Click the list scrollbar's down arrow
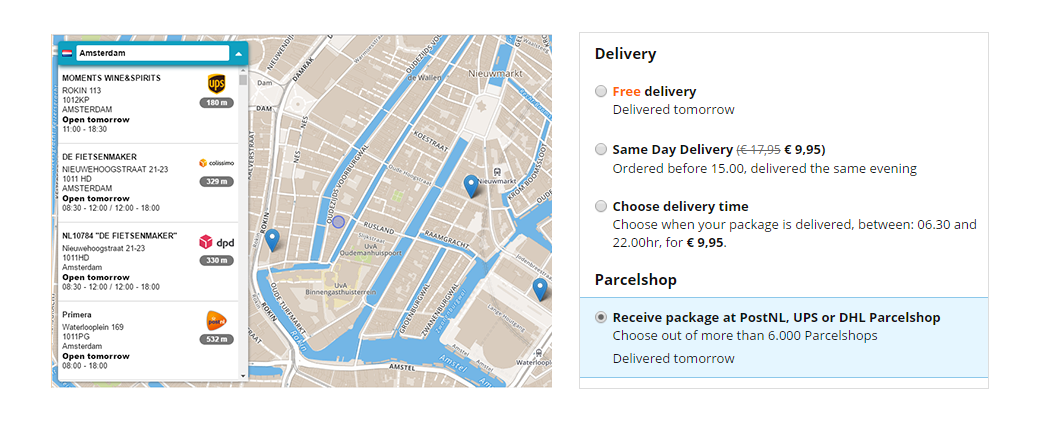1039x431 pixels. pyautogui.click(x=243, y=376)
